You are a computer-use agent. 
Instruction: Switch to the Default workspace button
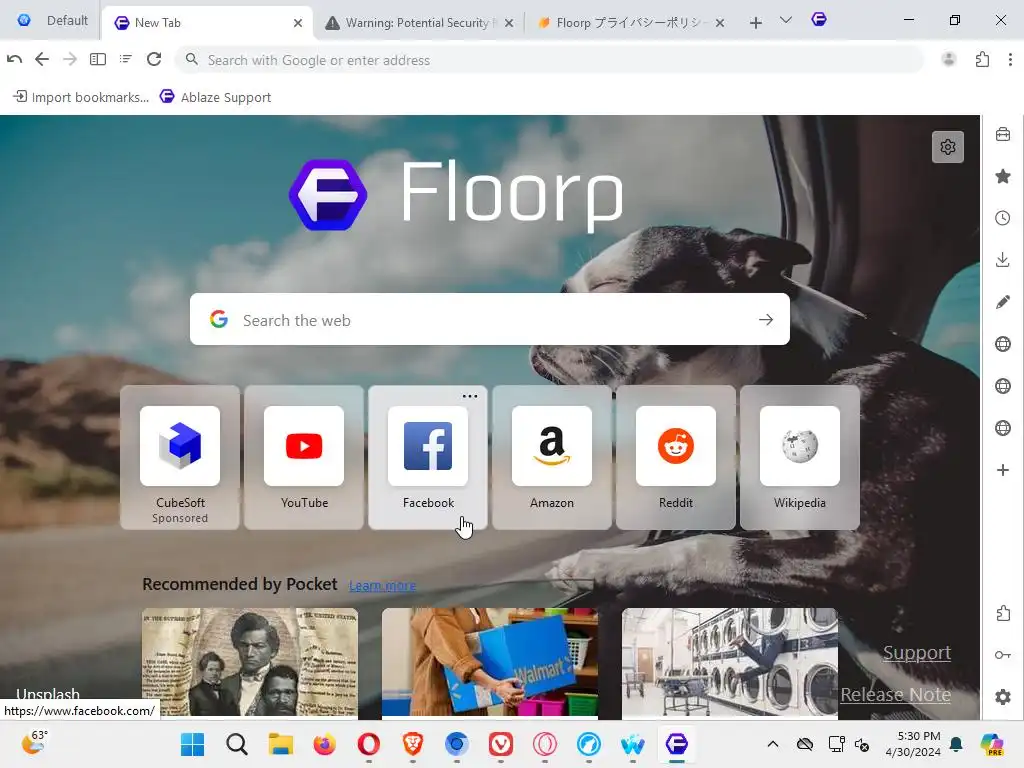52,21
